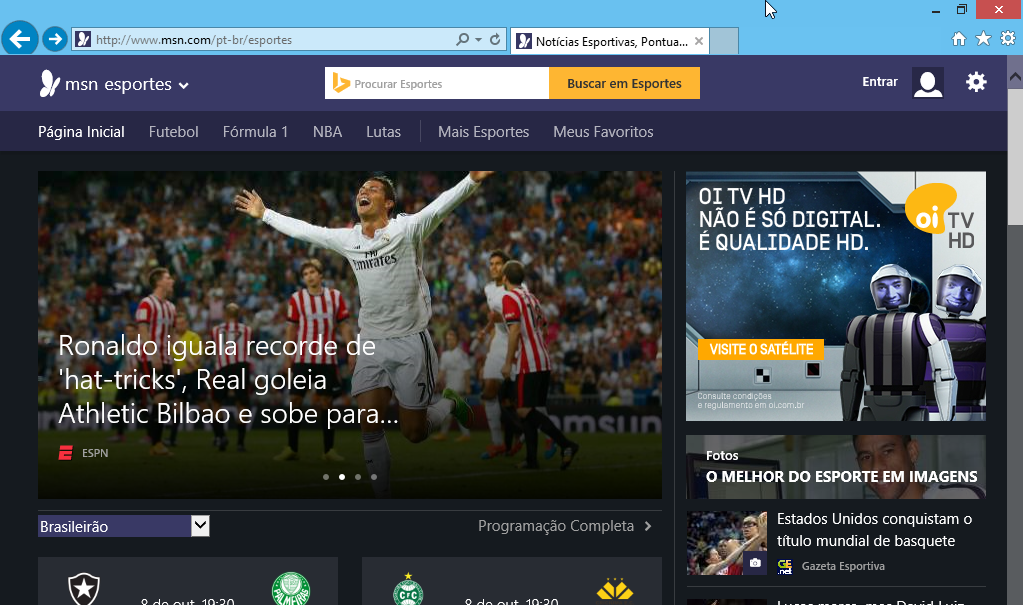Open the Meus Favoritos nav item
The width and height of the screenshot is (1023, 605).
coord(603,132)
